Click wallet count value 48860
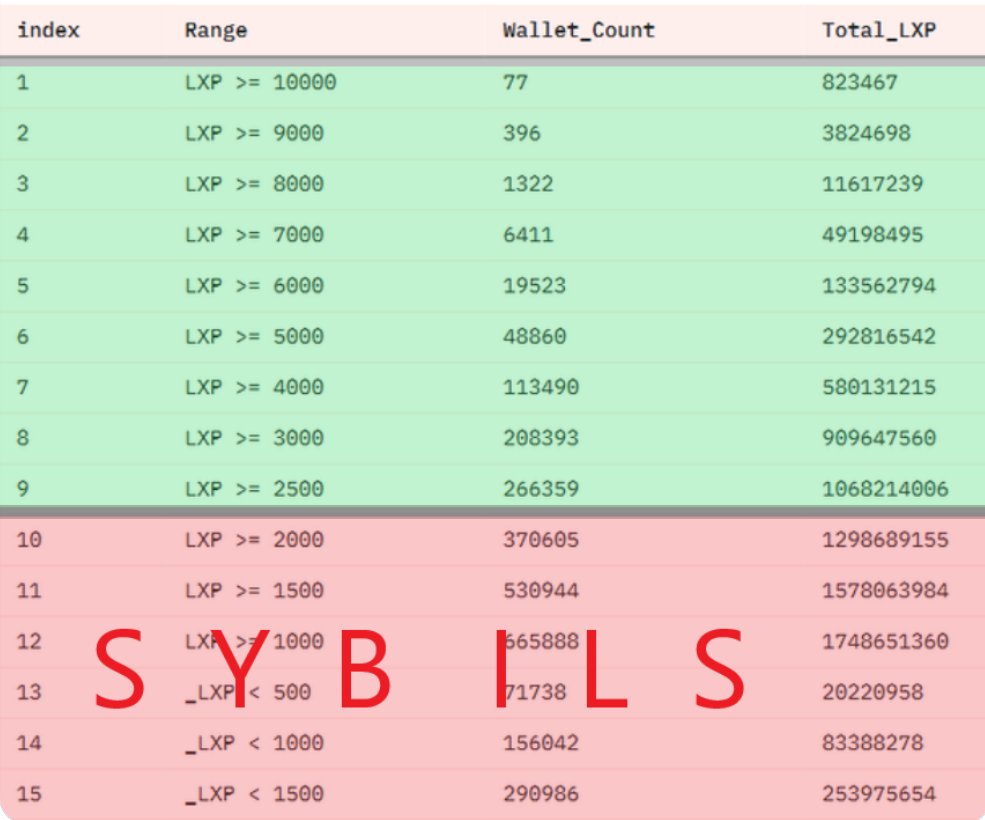 coord(534,336)
